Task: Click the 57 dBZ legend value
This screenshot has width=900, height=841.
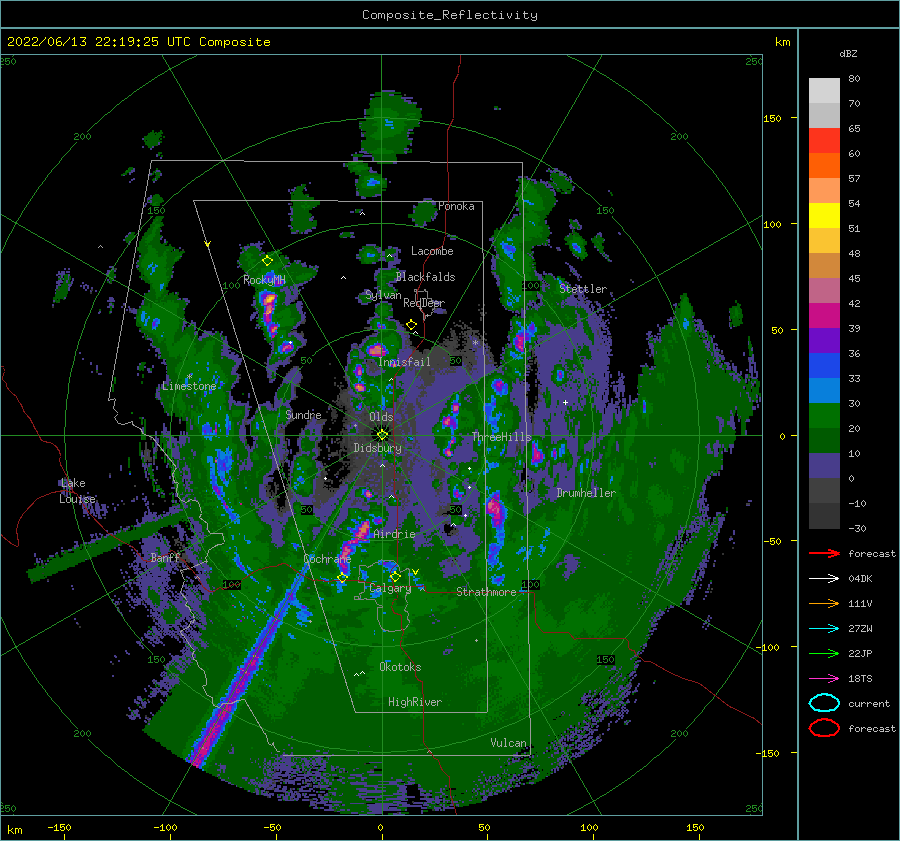Action: [x=854, y=179]
